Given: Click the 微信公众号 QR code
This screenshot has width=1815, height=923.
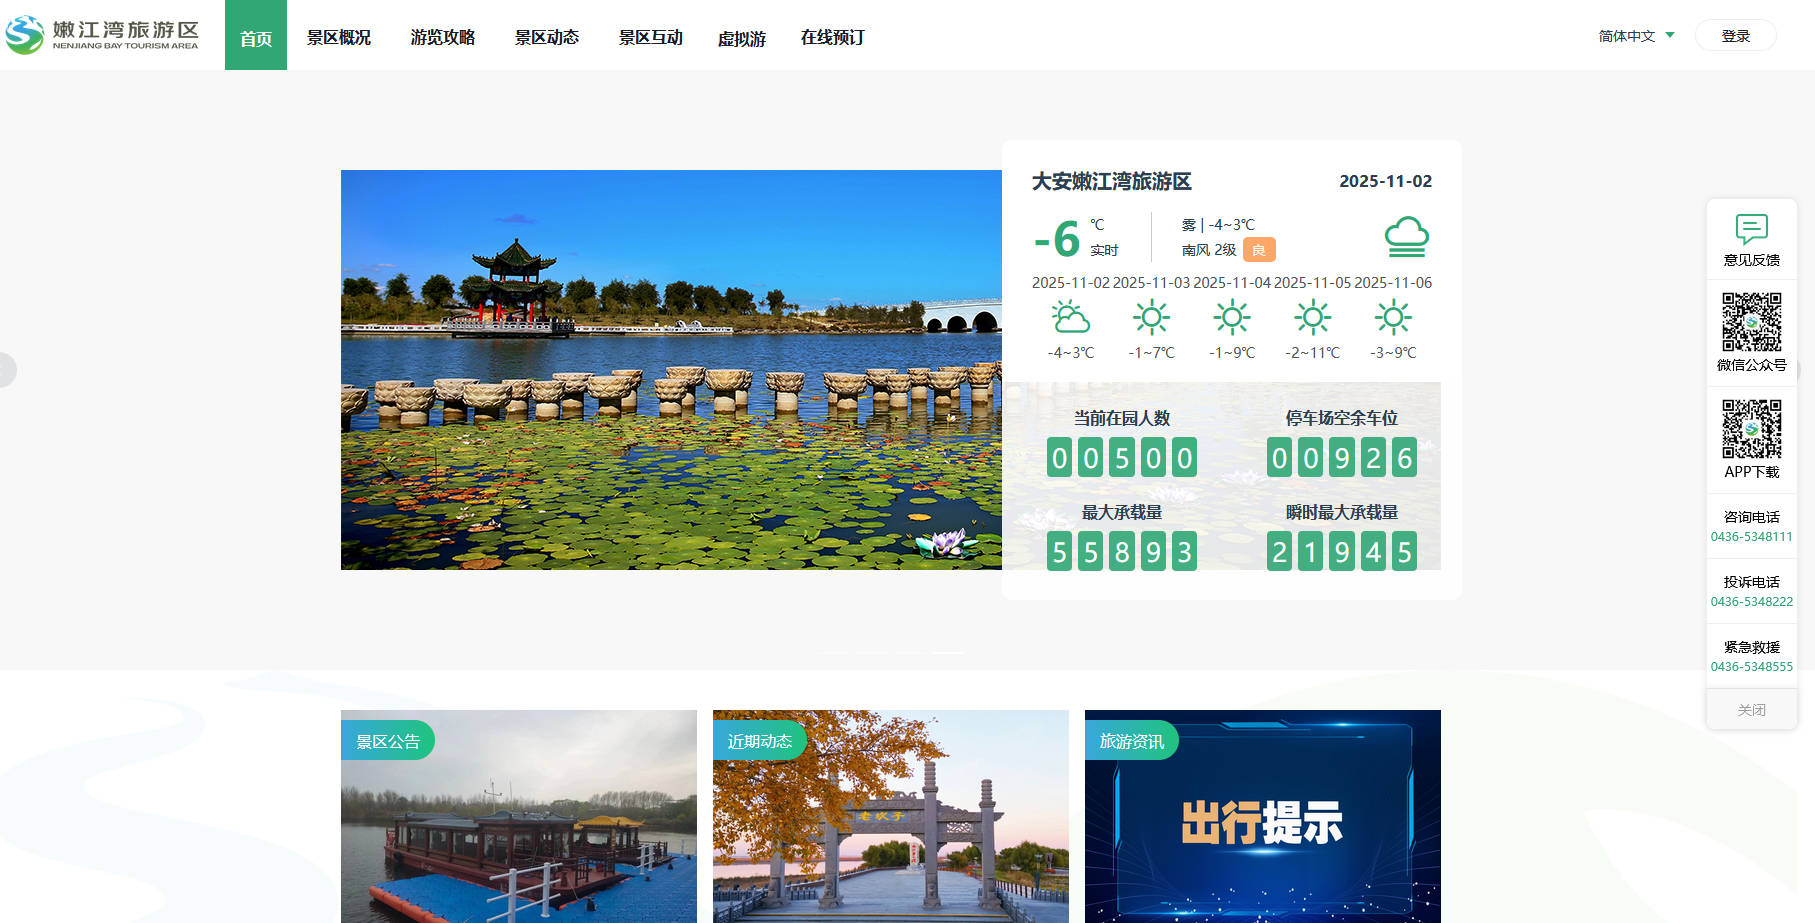Looking at the screenshot, I should click(x=1751, y=320).
